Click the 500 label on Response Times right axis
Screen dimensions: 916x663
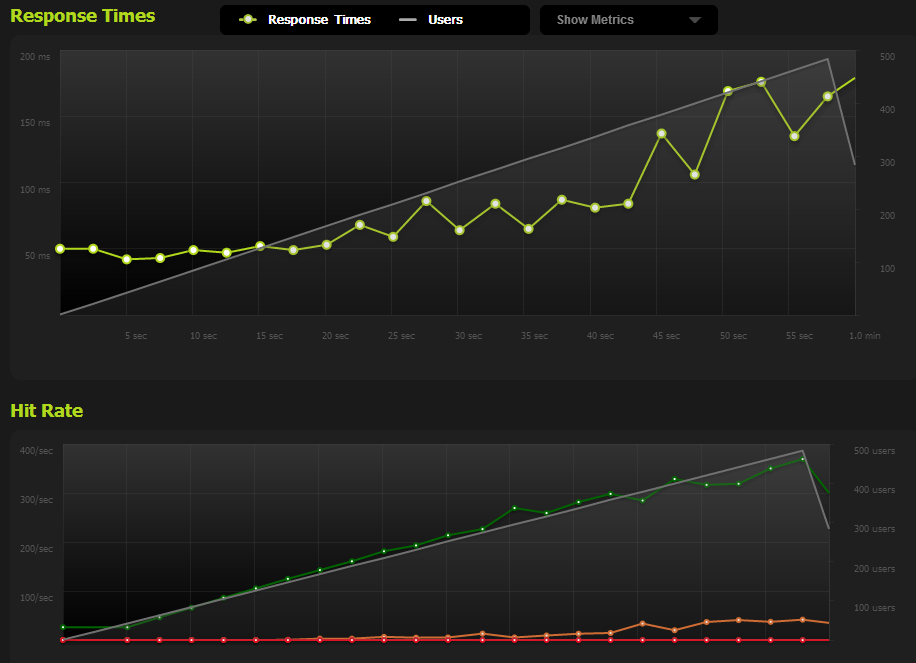pyautogui.click(x=887, y=57)
